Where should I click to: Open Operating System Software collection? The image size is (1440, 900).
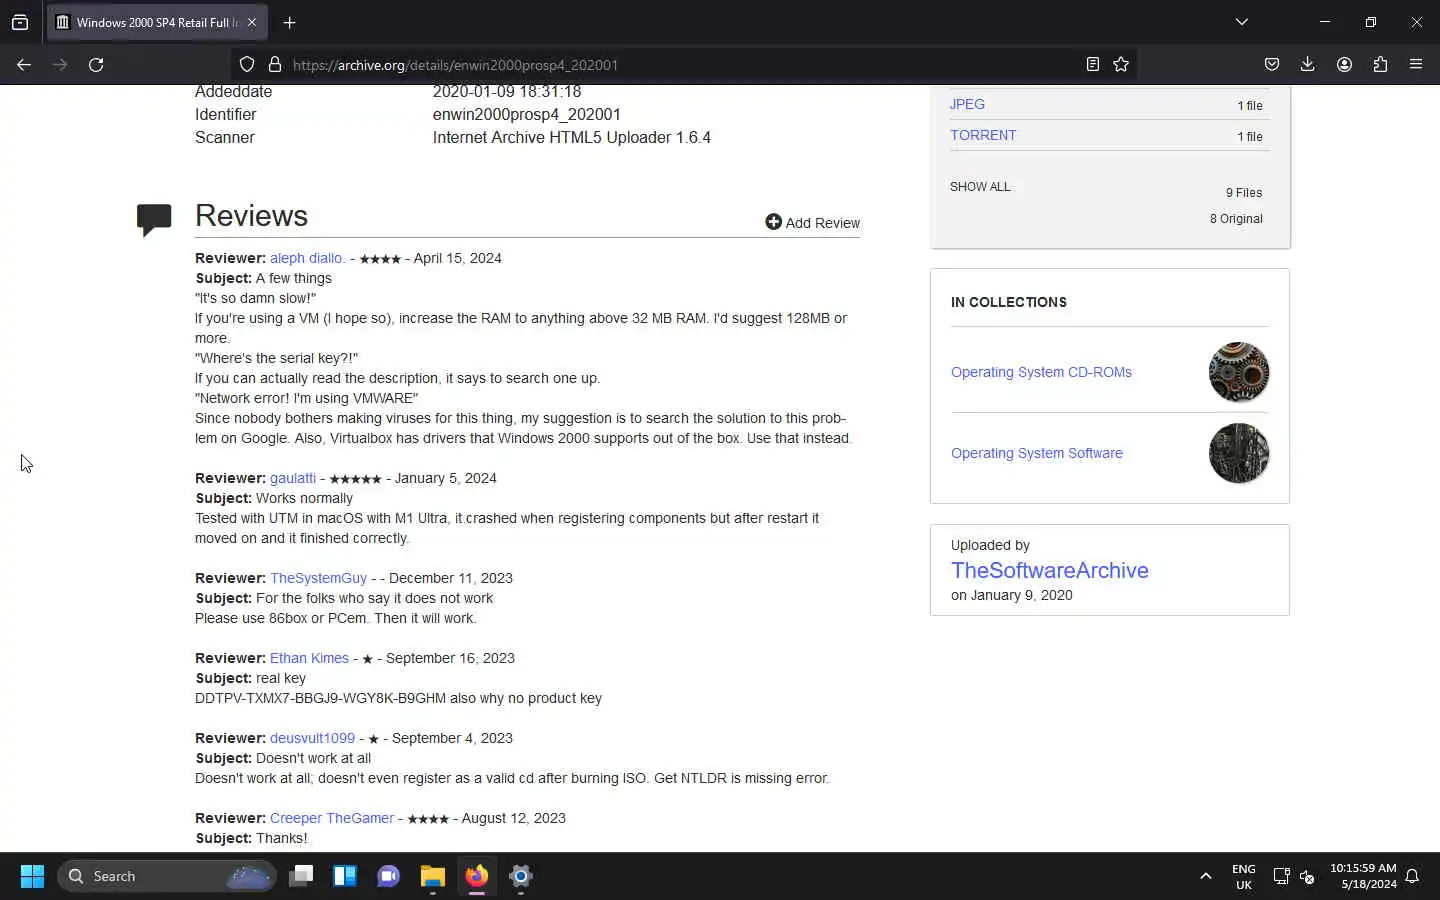click(1037, 453)
